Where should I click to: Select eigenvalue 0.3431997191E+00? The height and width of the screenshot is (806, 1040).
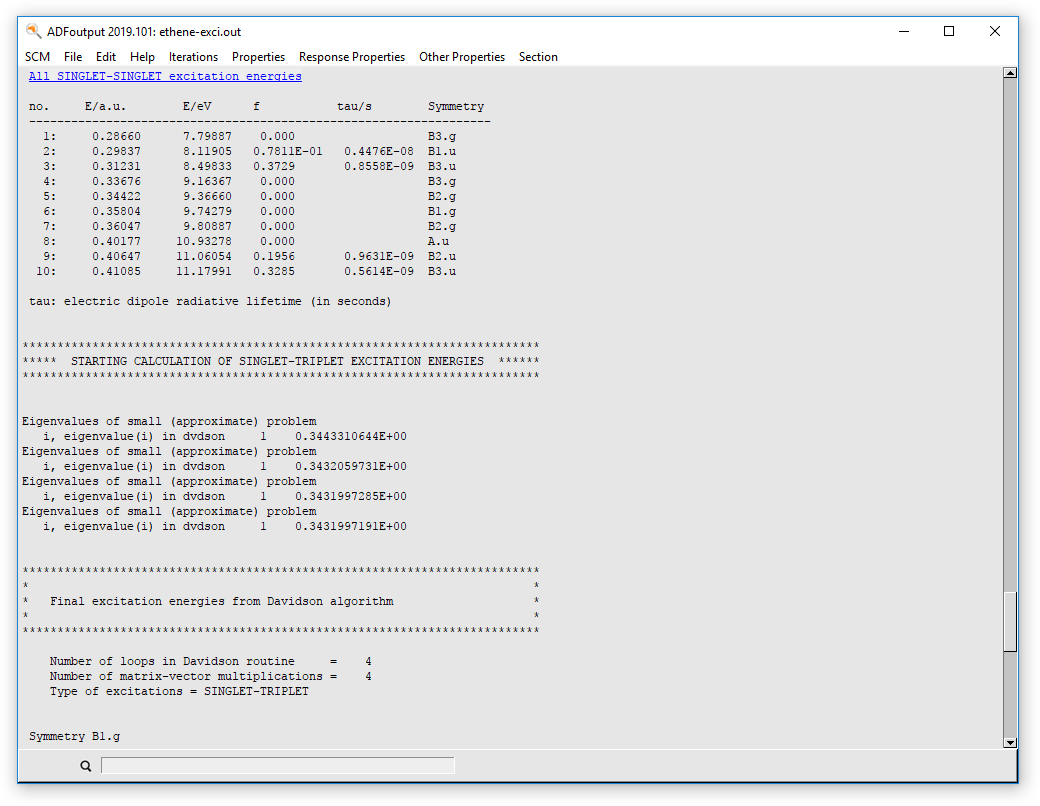tap(351, 526)
